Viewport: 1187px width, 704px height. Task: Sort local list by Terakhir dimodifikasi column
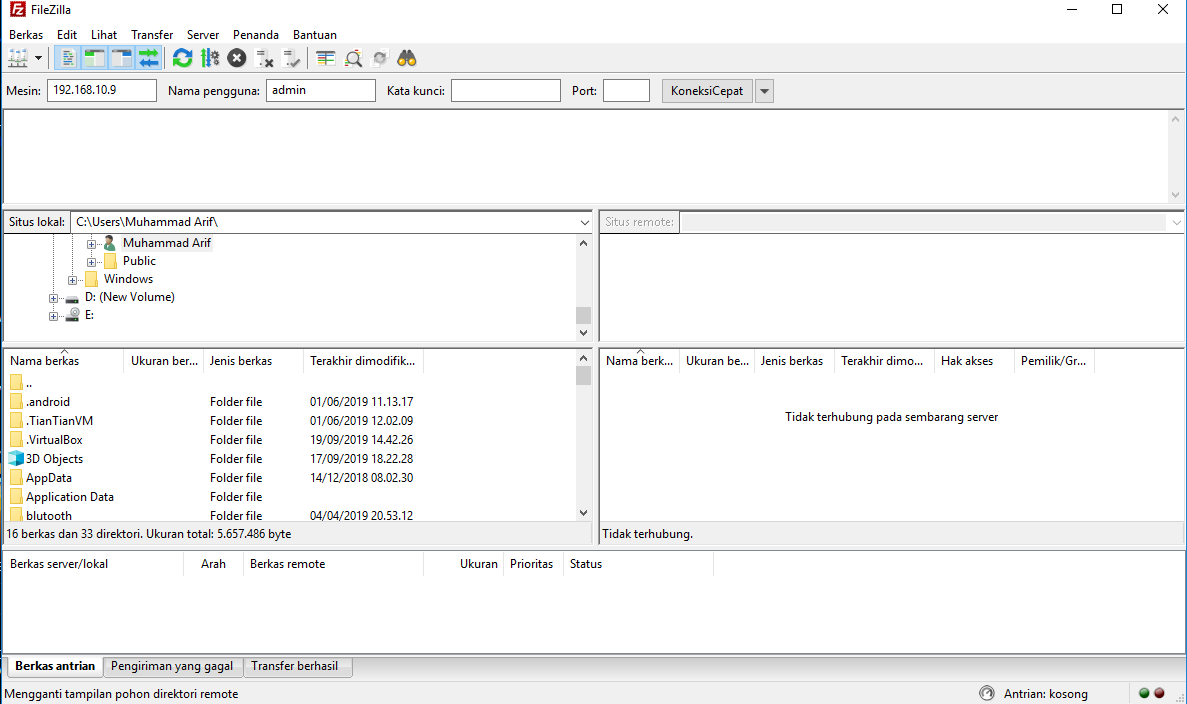[x=363, y=361]
